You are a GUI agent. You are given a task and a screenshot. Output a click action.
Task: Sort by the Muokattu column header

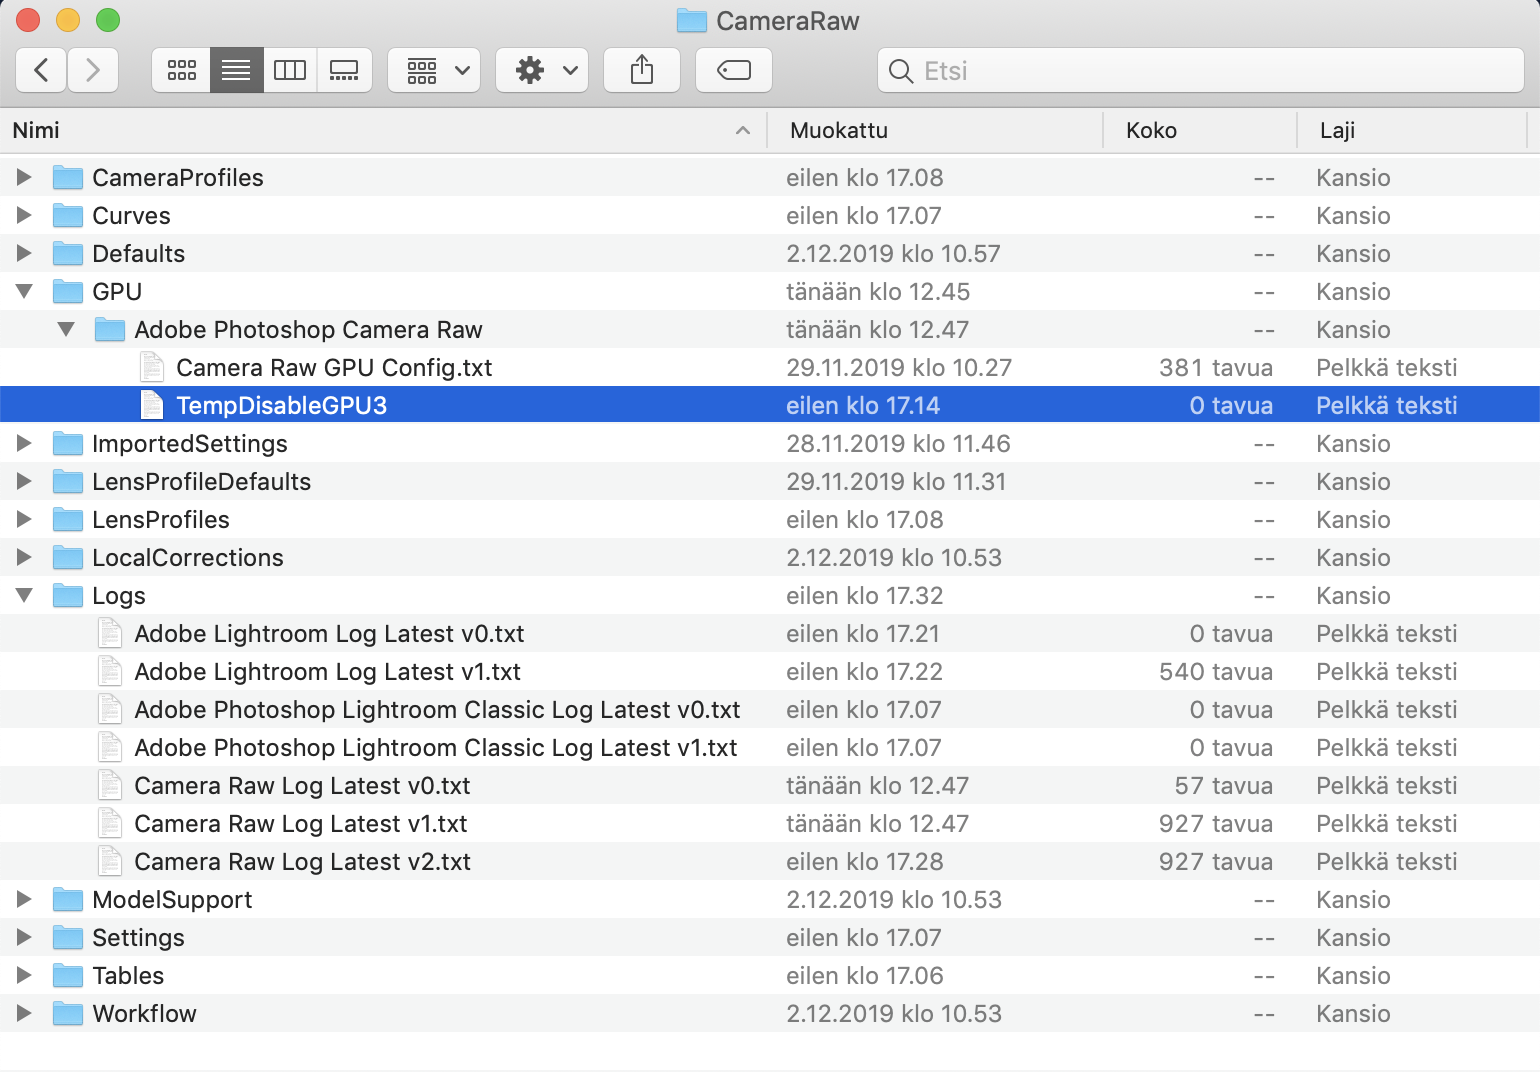coord(838,130)
